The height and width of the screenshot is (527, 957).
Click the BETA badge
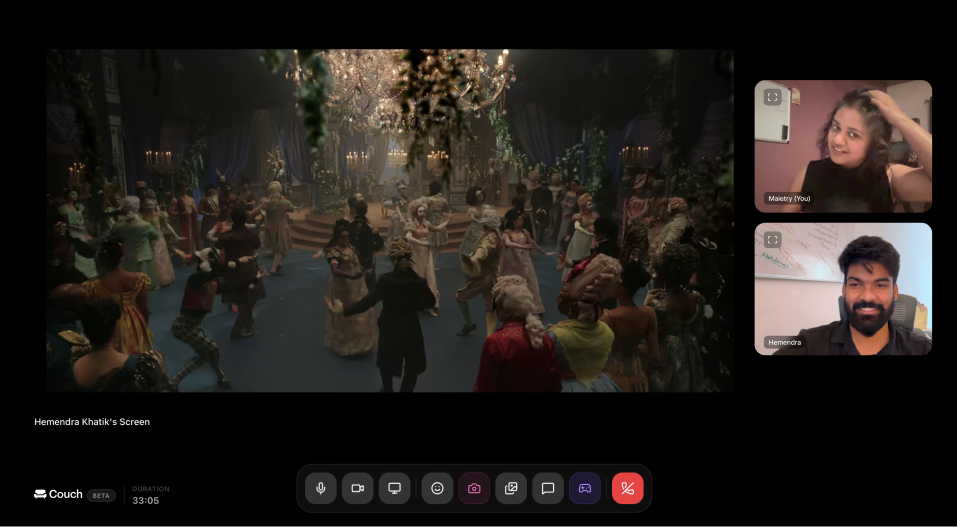pos(101,495)
